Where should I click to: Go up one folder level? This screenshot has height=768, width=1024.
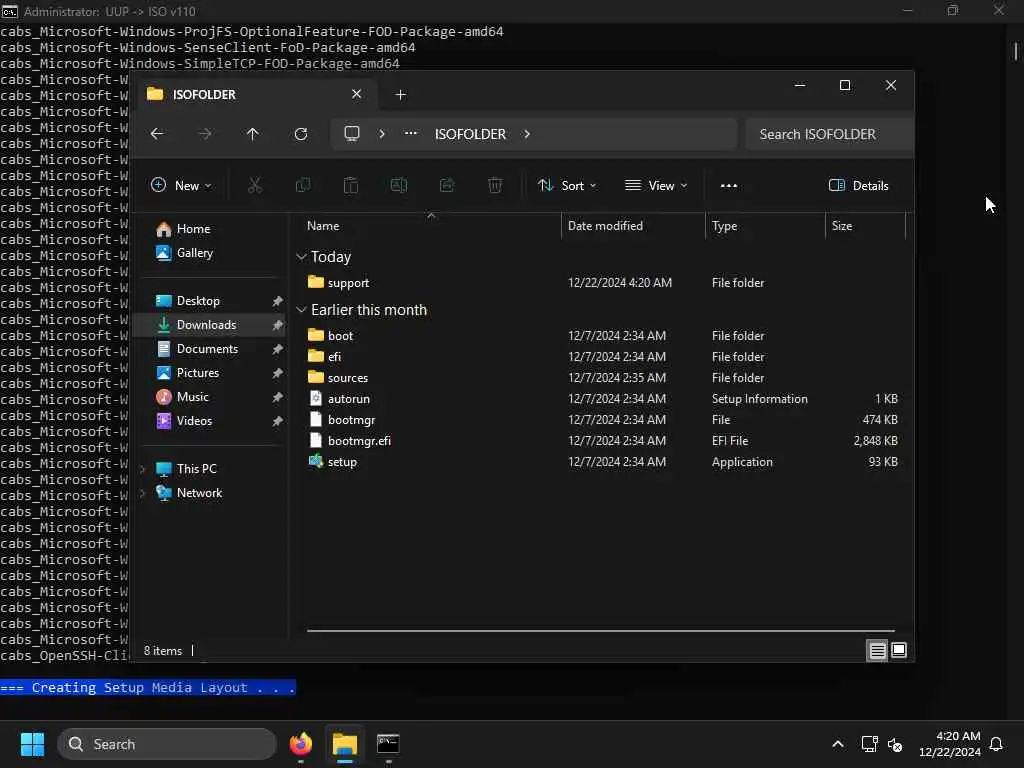pos(253,134)
